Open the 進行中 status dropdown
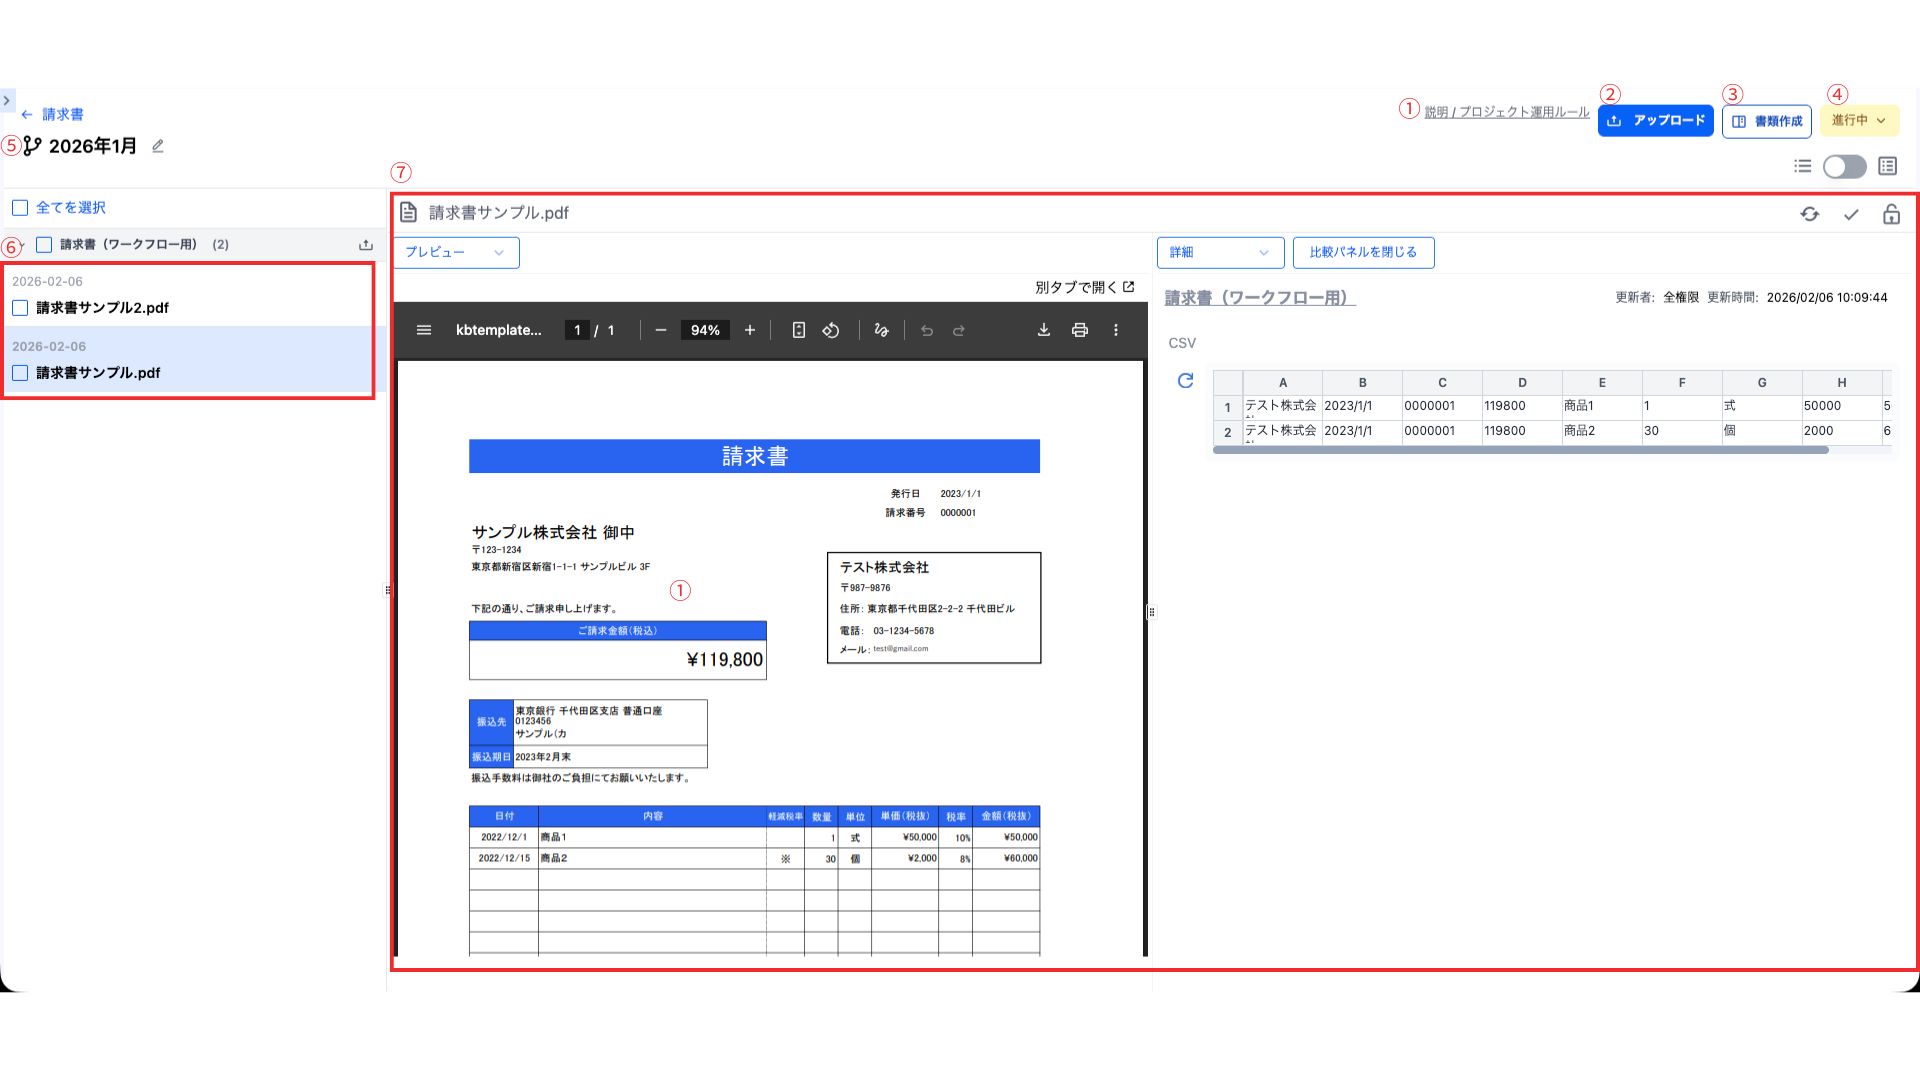1920x1080 pixels. [x=1858, y=120]
